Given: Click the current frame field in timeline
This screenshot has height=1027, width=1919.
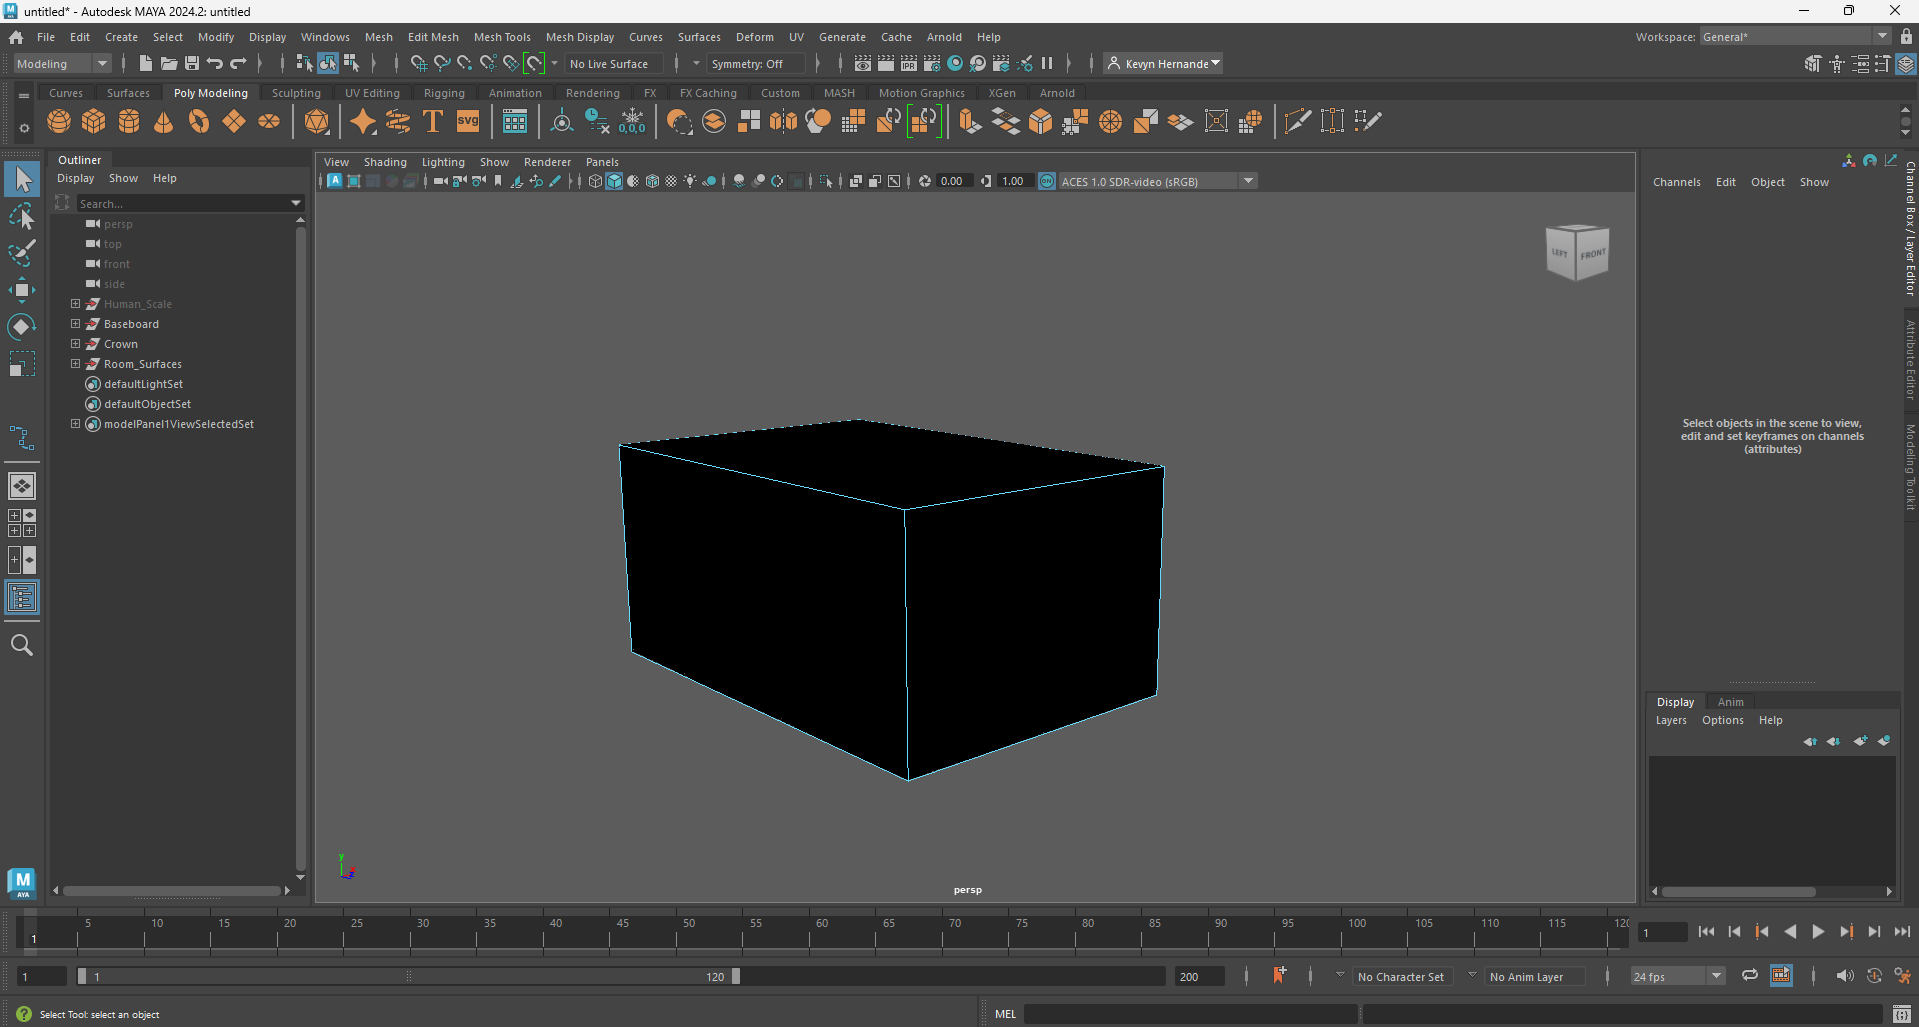Looking at the screenshot, I should pyautogui.click(x=1662, y=932).
